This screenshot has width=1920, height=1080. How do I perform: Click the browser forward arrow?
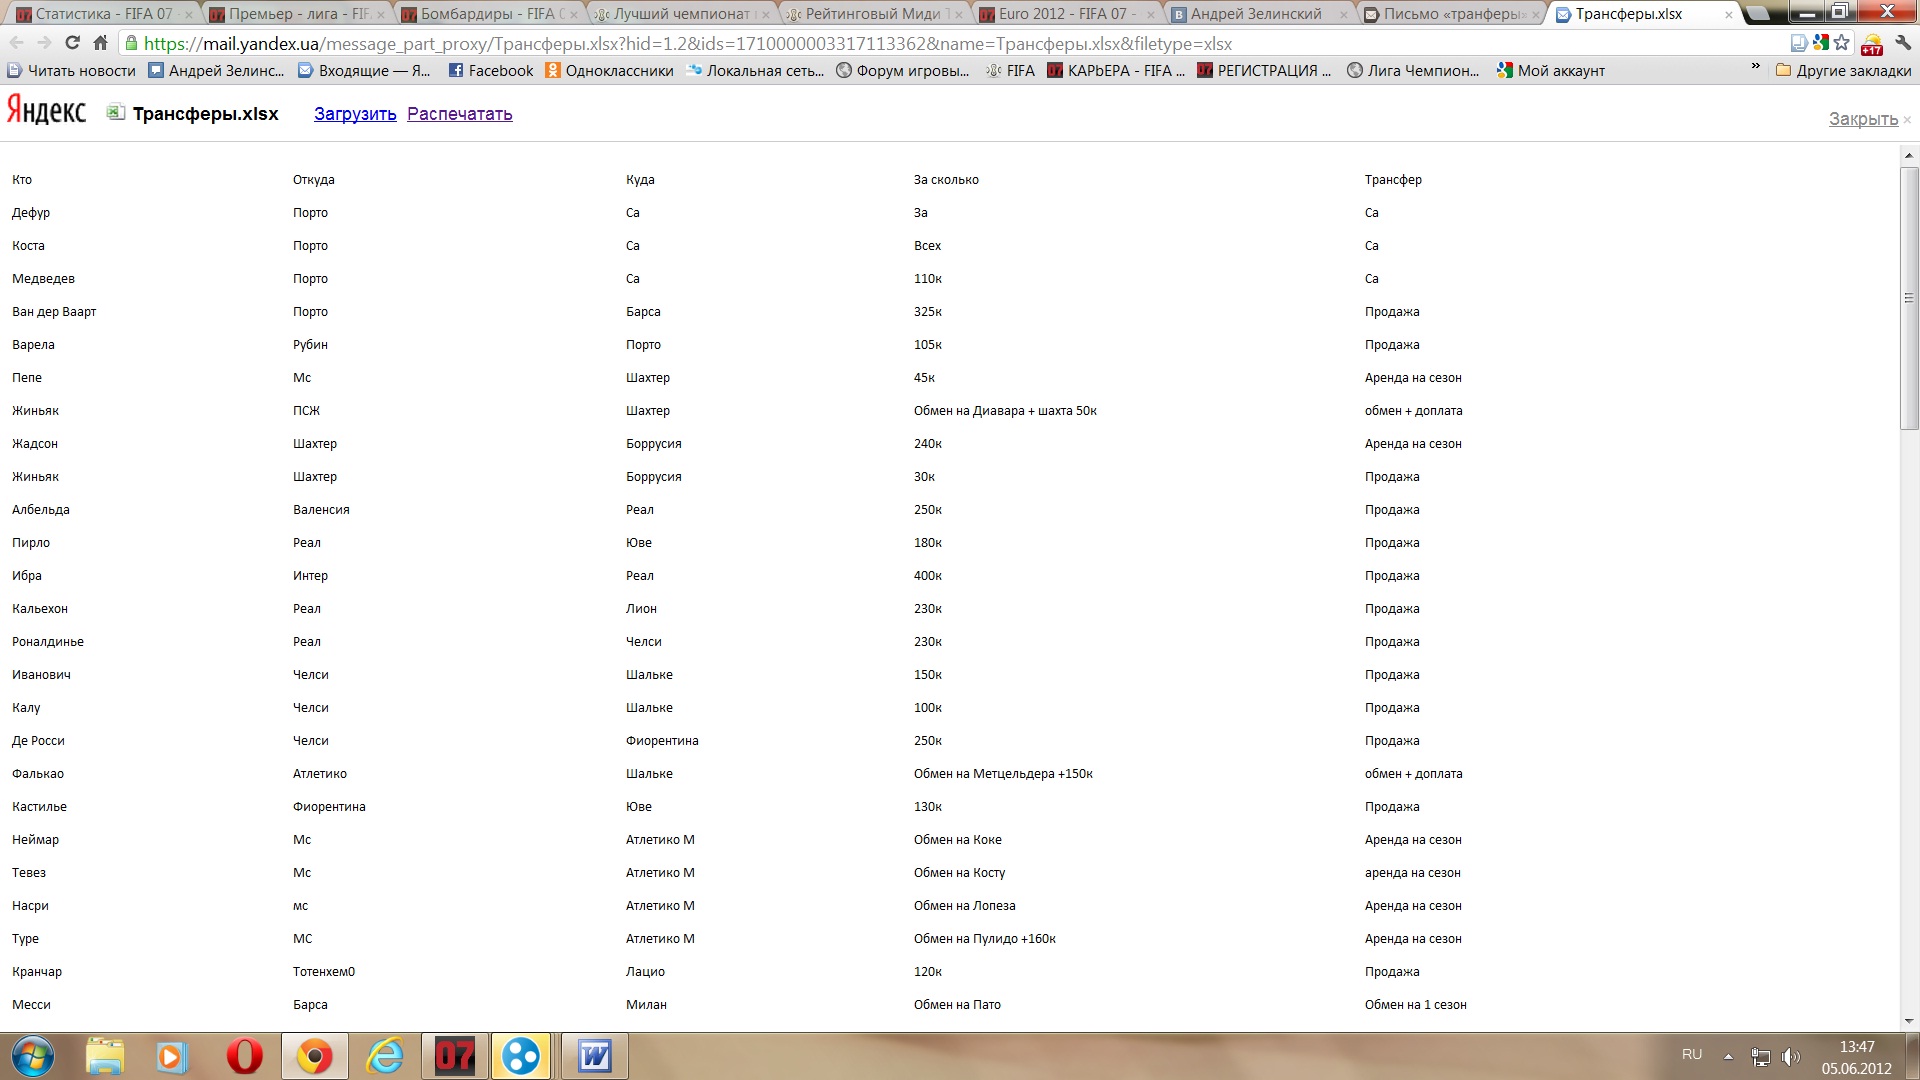point(44,43)
